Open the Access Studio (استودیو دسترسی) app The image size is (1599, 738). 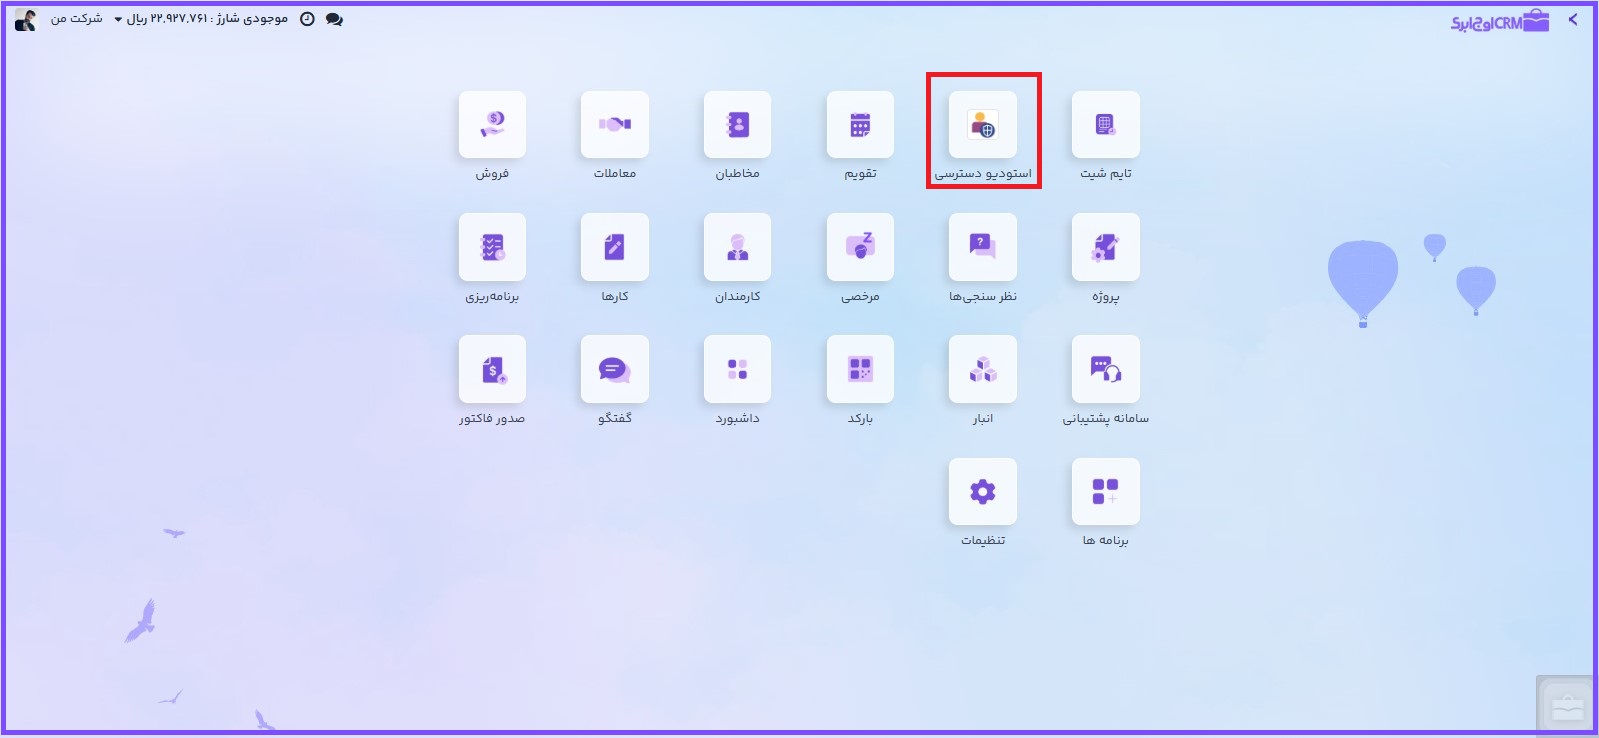tap(982, 125)
